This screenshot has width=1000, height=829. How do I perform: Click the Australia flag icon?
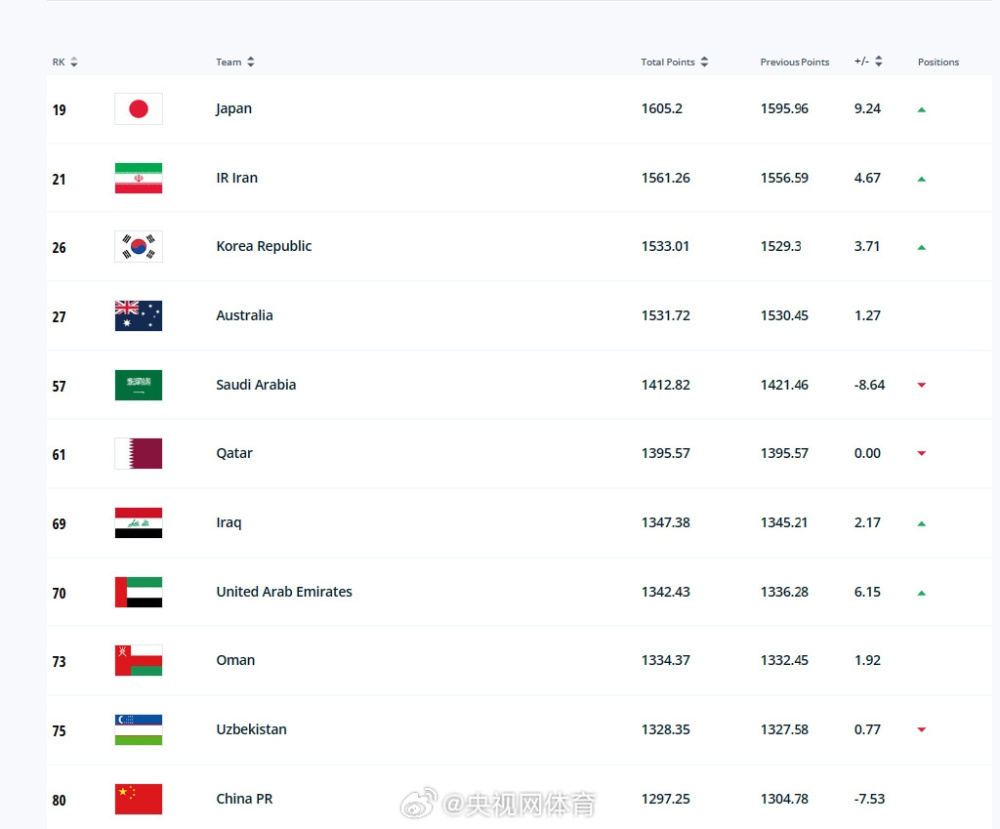pyautogui.click(x=138, y=316)
